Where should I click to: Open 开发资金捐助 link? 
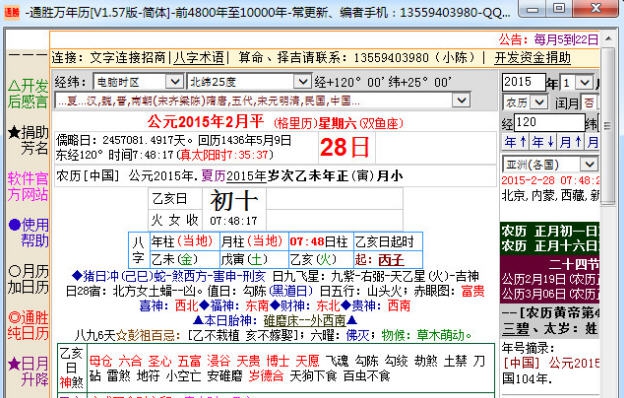tap(532, 58)
